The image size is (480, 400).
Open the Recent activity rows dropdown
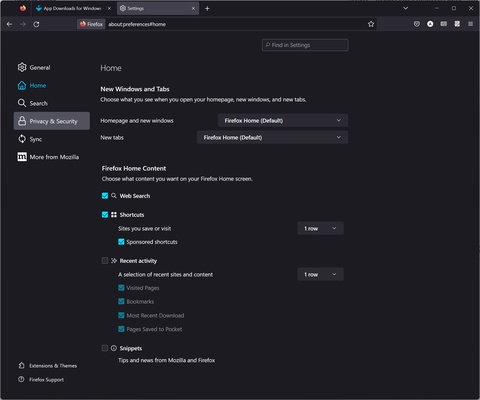point(320,274)
